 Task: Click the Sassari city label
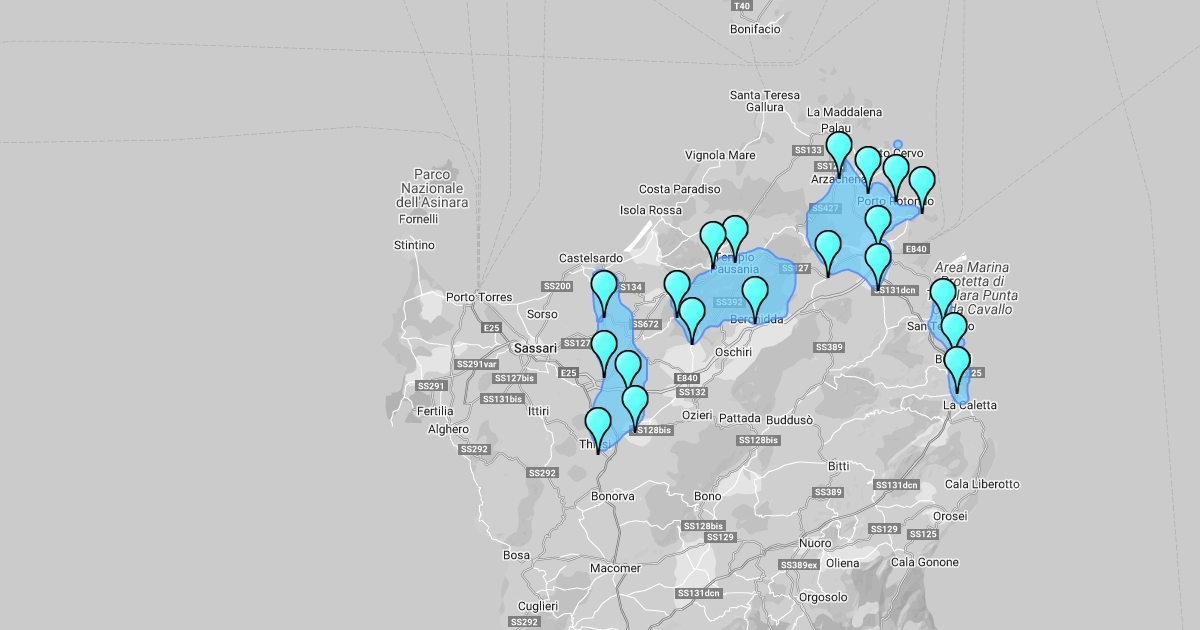(534, 348)
